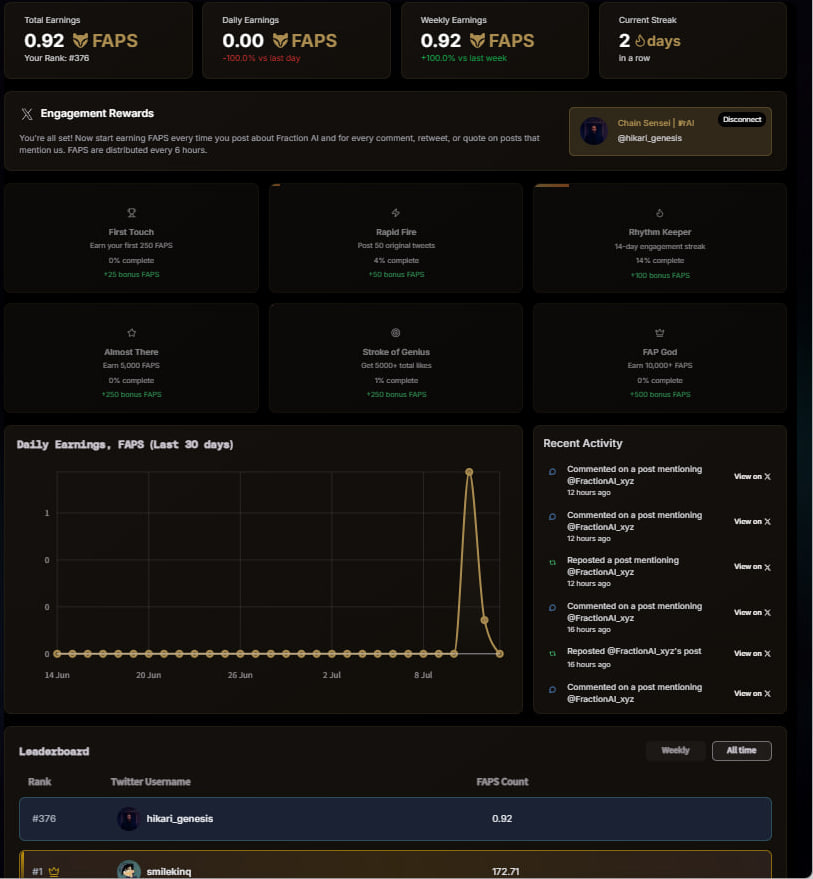This screenshot has height=879, width=813.
Task: Select the FAP God achievement title
Action: click(659, 352)
